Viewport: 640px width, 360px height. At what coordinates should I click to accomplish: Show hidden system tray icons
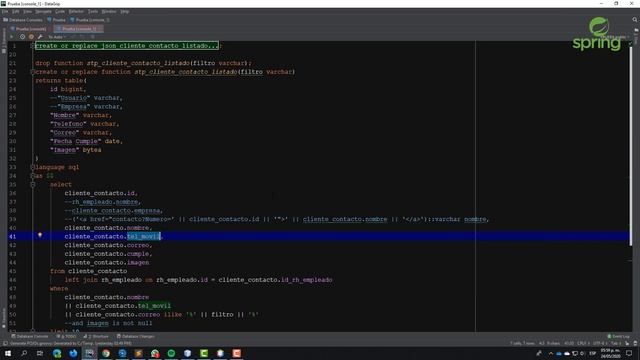(x=550, y=353)
